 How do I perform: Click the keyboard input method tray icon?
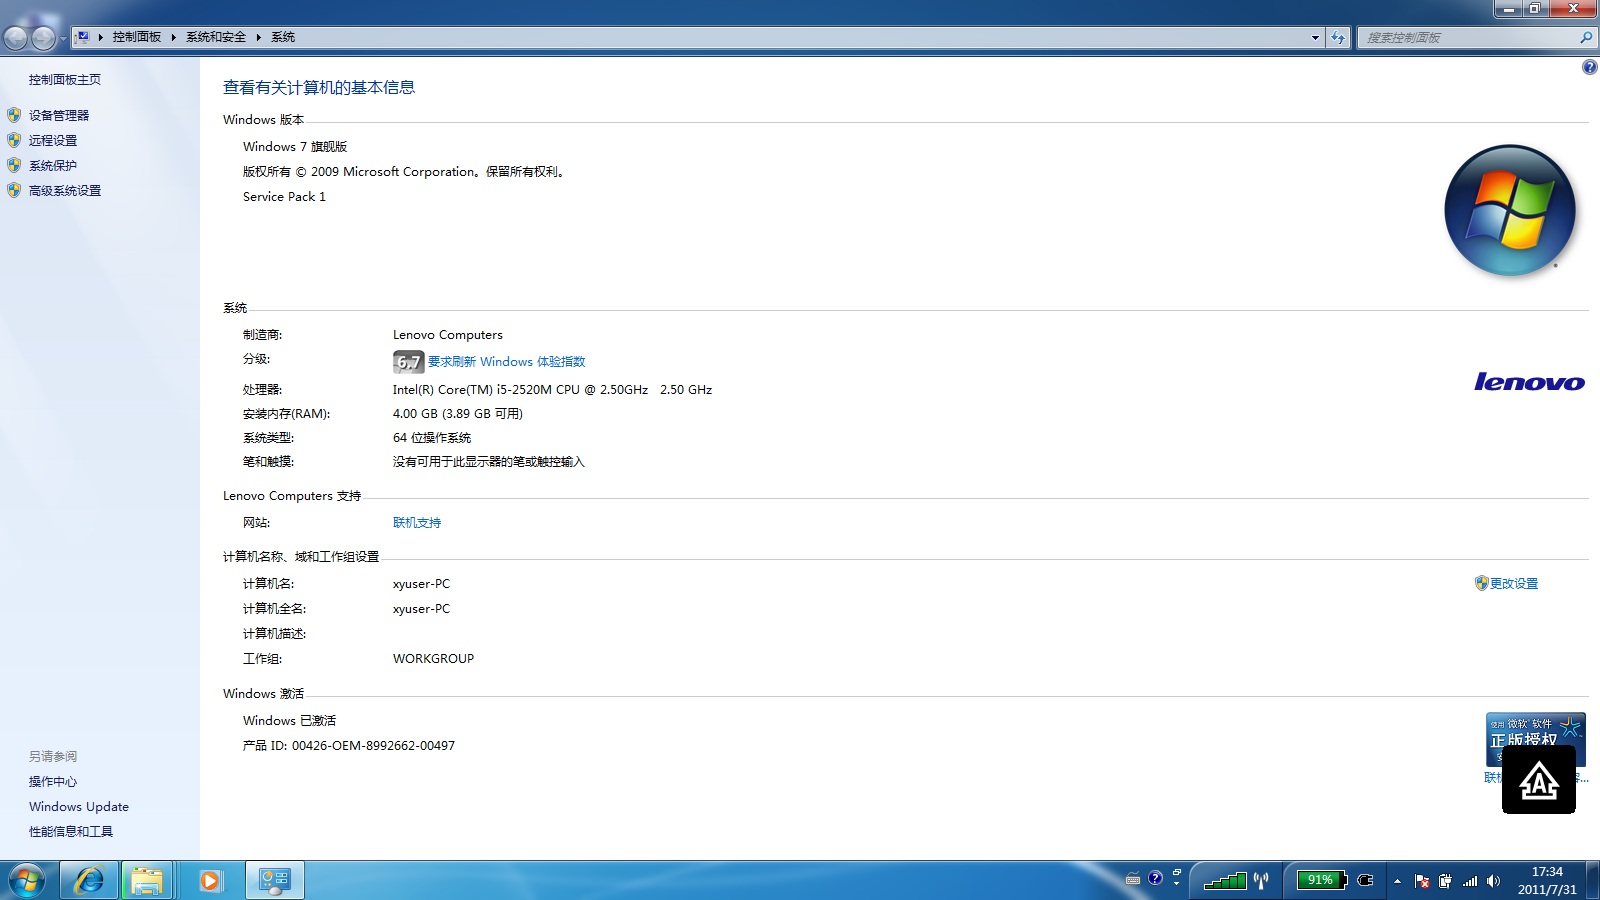pyautogui.click(x=1133, y=880)
